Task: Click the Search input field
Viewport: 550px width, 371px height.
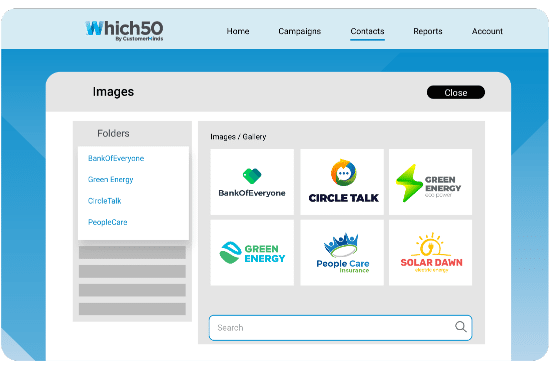Action: point(340,328)
